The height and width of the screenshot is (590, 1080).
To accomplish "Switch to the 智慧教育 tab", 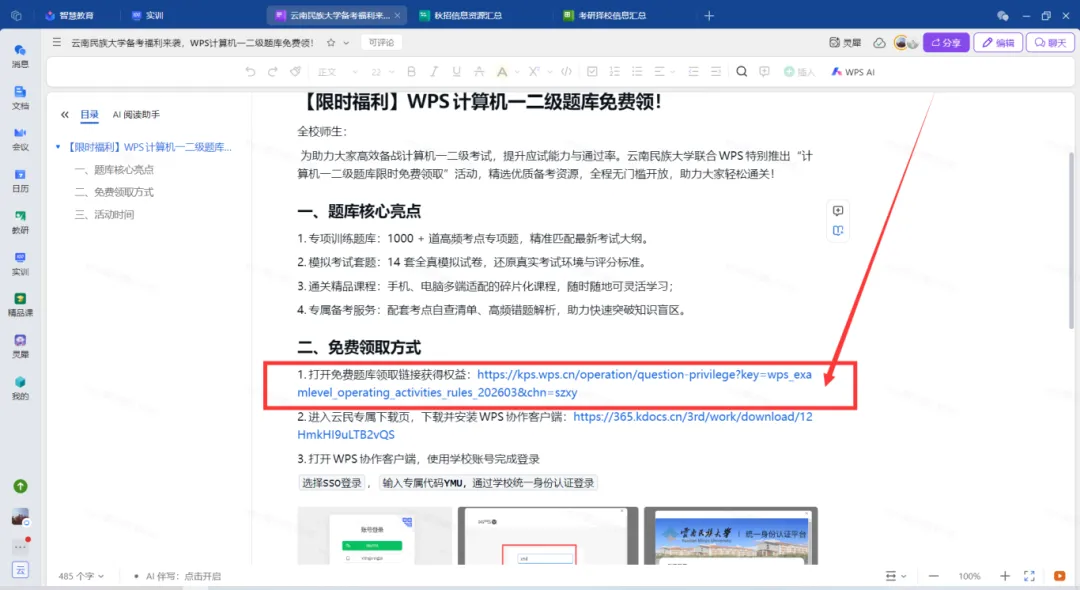I will pos(70,15).
